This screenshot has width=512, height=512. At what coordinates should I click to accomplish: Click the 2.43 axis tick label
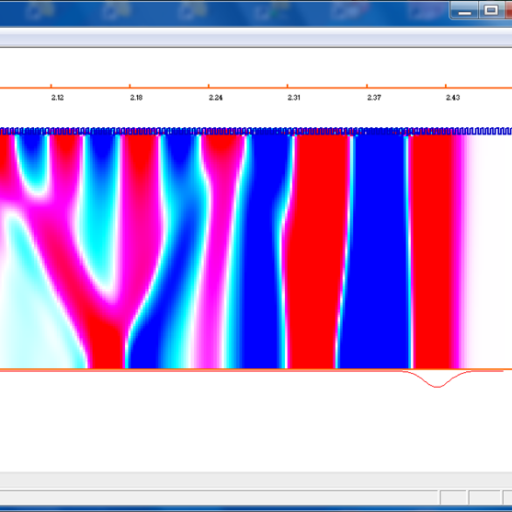(x=453, y=98)
